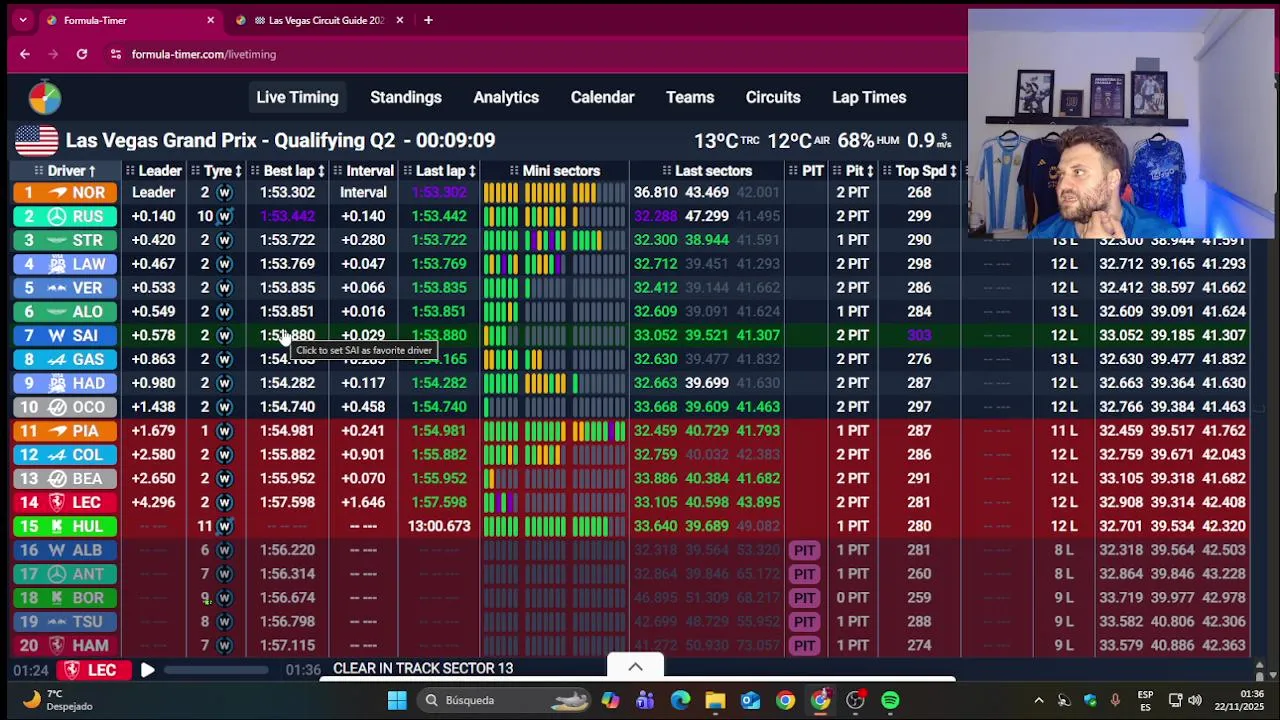1280x720 pixels.
Task: Open the weather widget showing 7°C
Action: [57, 700]
